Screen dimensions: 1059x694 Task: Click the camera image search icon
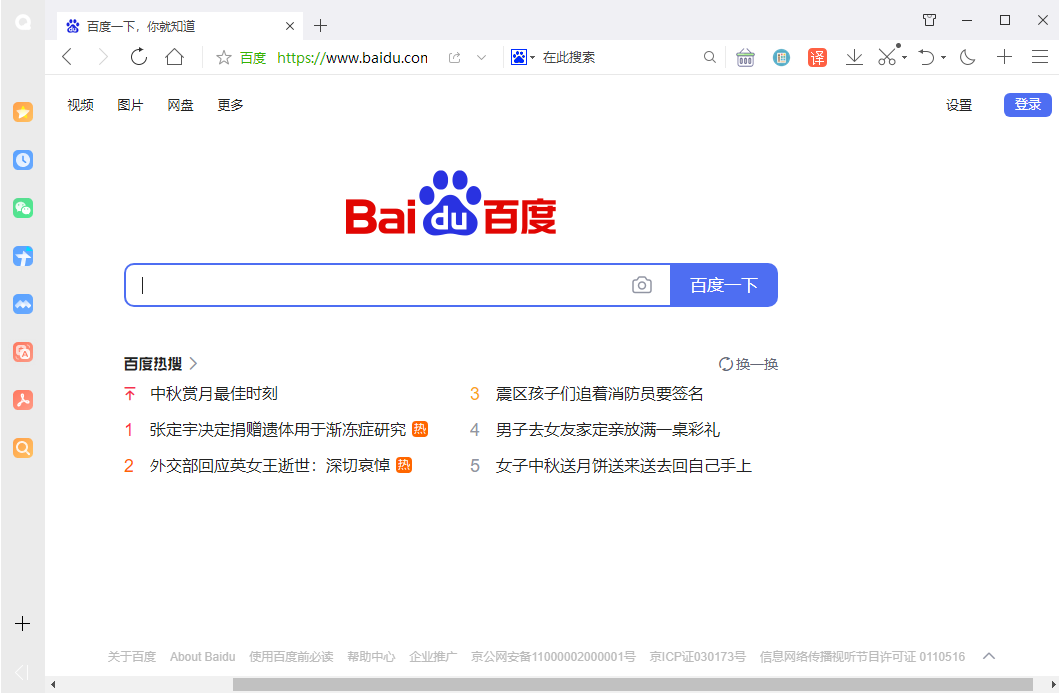click(642, 285)
